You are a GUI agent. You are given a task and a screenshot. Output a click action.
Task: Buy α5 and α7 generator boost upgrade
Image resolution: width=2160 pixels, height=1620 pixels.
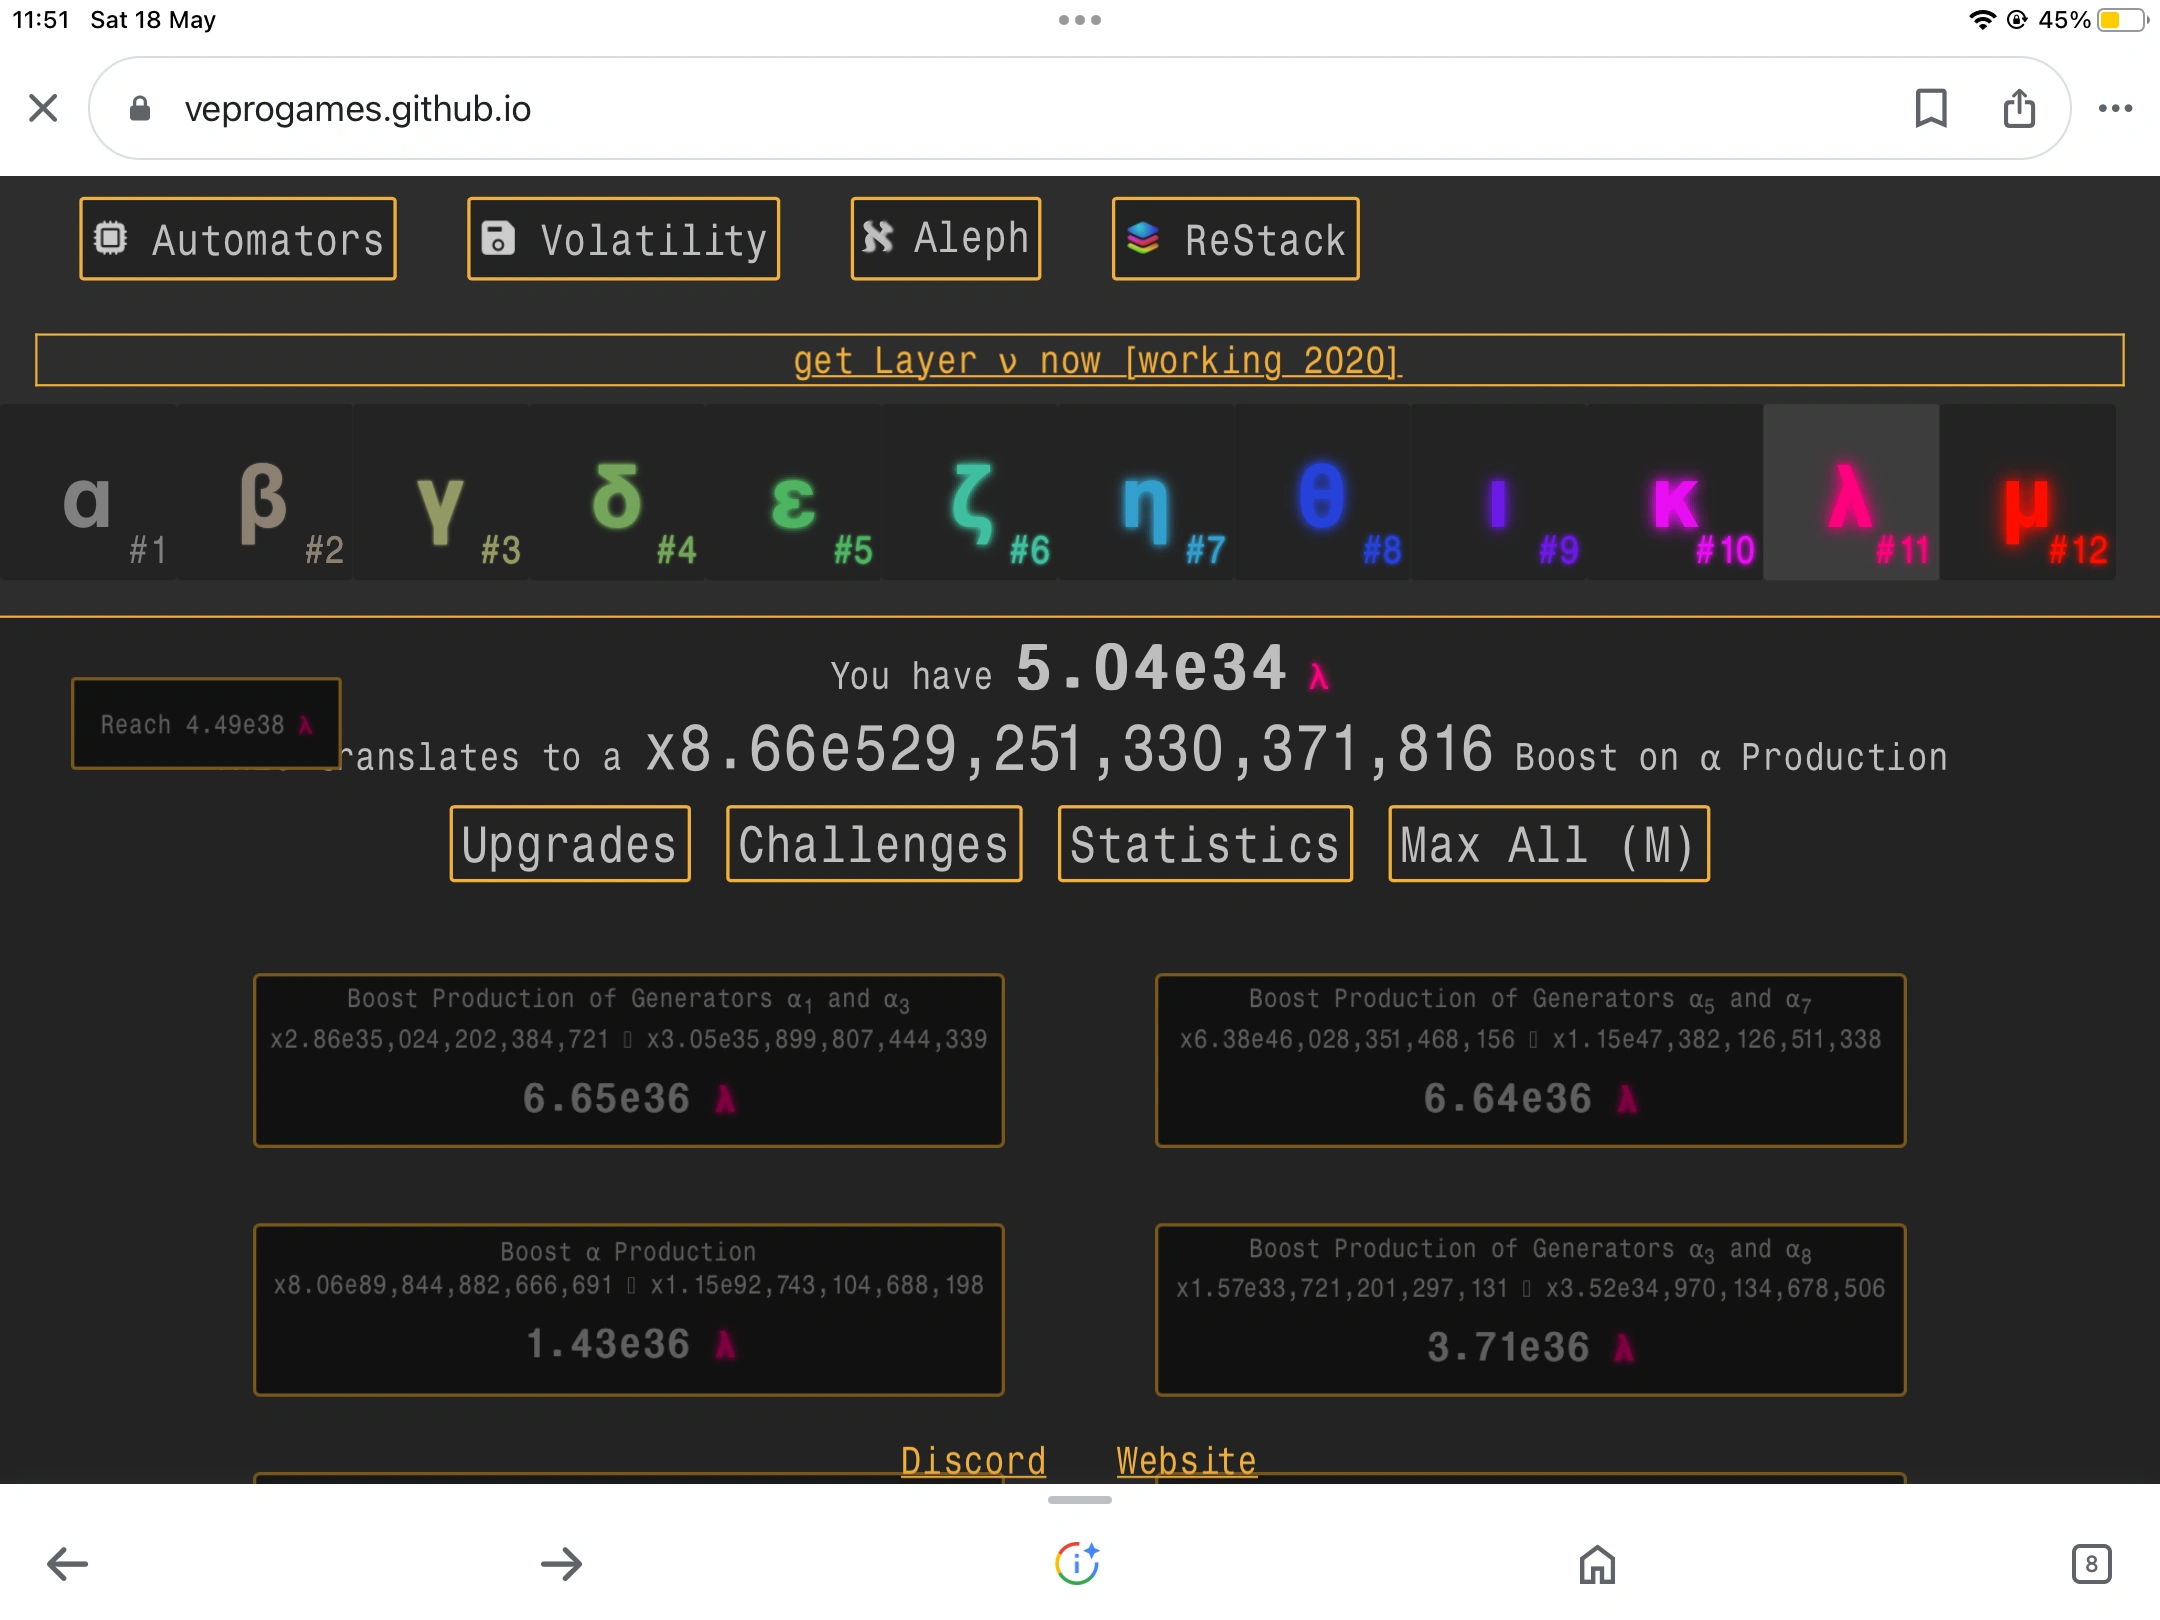click(x=1530, y=1060)
